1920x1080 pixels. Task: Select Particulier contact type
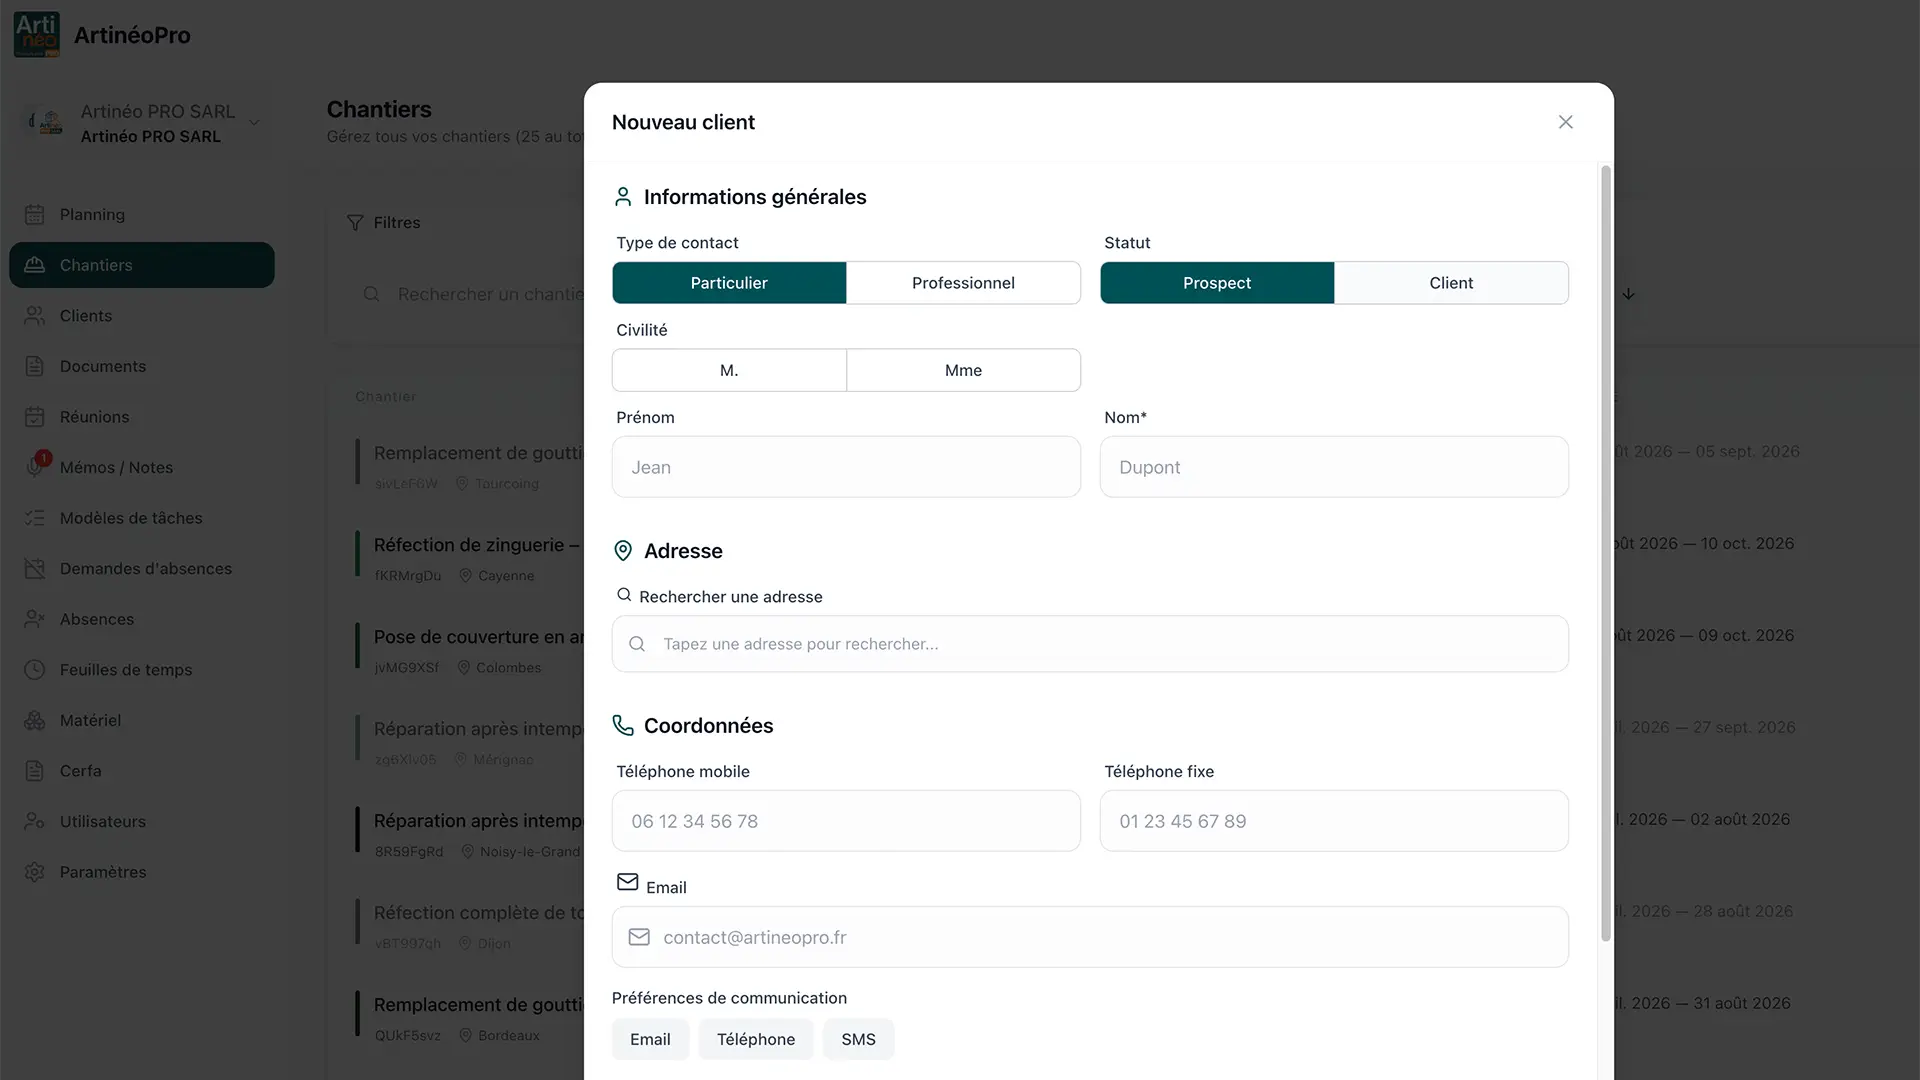click(729, 283)
